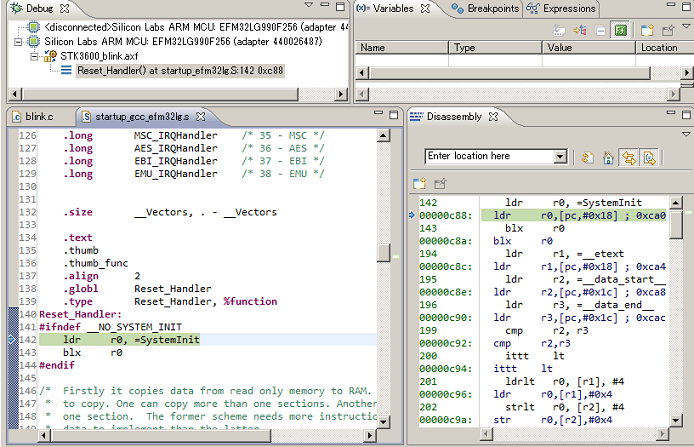694x447 pixels.
Task: Click the Enter location here field
Action: 490,156
